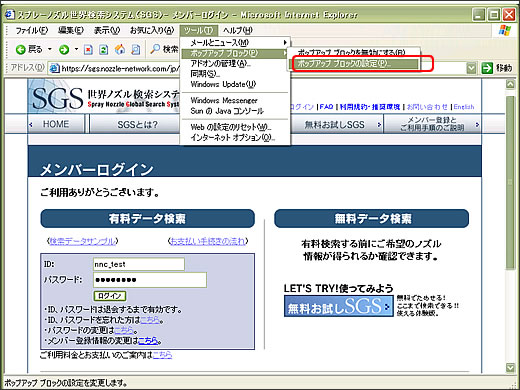Screen dimensions: 520x390
Task: Click the HOME navigation tab
Action: [x=56, y=124]
